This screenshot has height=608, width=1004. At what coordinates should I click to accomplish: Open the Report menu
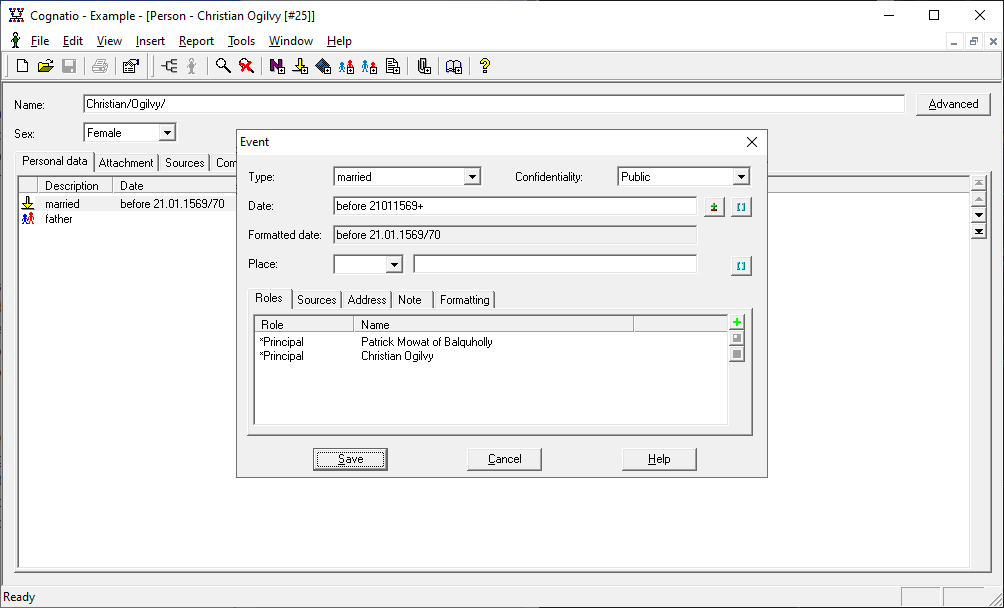pos(196,41)
